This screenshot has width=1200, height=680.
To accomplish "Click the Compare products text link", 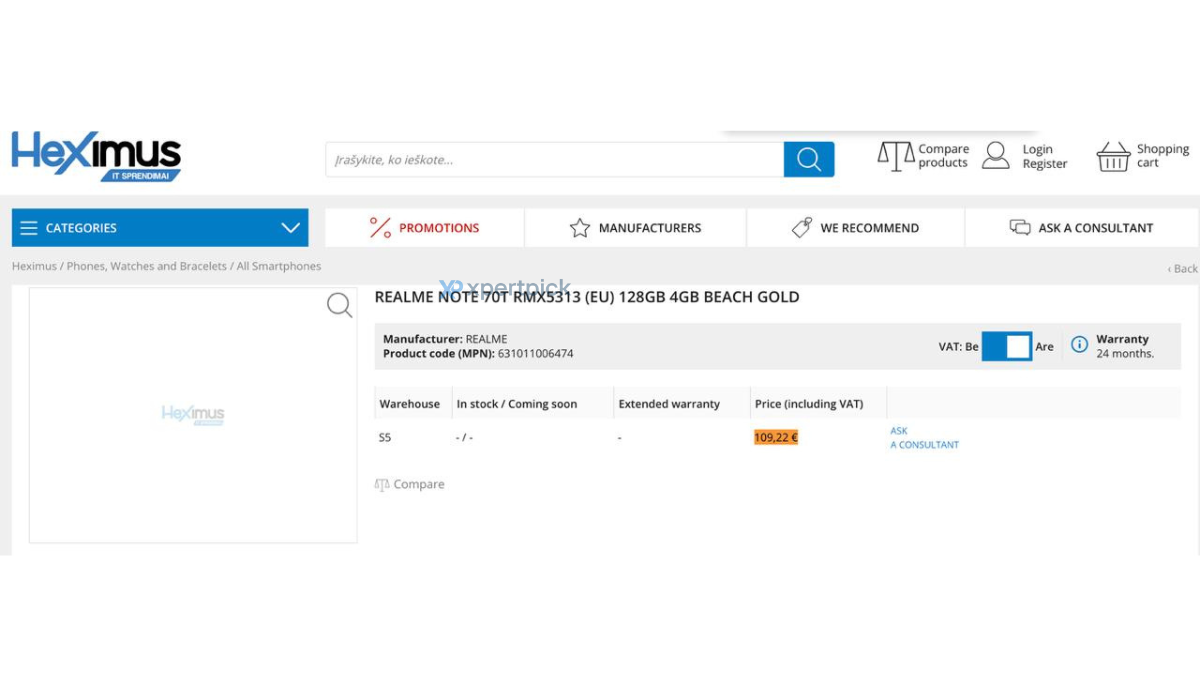I will click(944, 156).
